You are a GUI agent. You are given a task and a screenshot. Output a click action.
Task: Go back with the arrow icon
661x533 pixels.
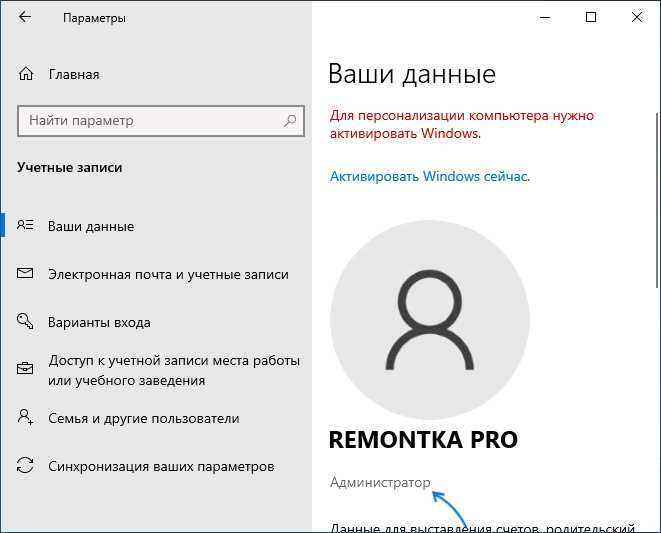click(x=25, y=17)
